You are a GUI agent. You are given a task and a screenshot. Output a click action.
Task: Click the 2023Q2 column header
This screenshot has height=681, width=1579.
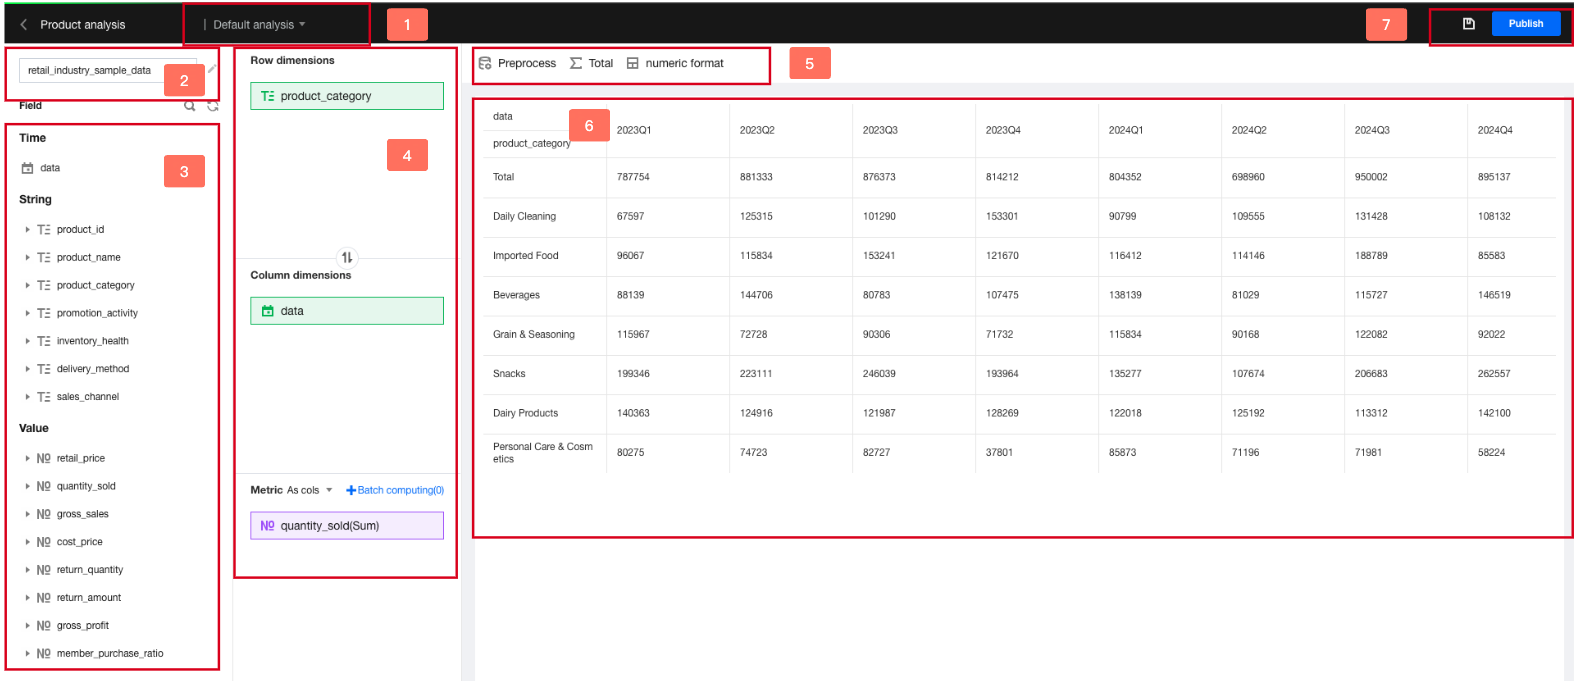coord(757,130)
